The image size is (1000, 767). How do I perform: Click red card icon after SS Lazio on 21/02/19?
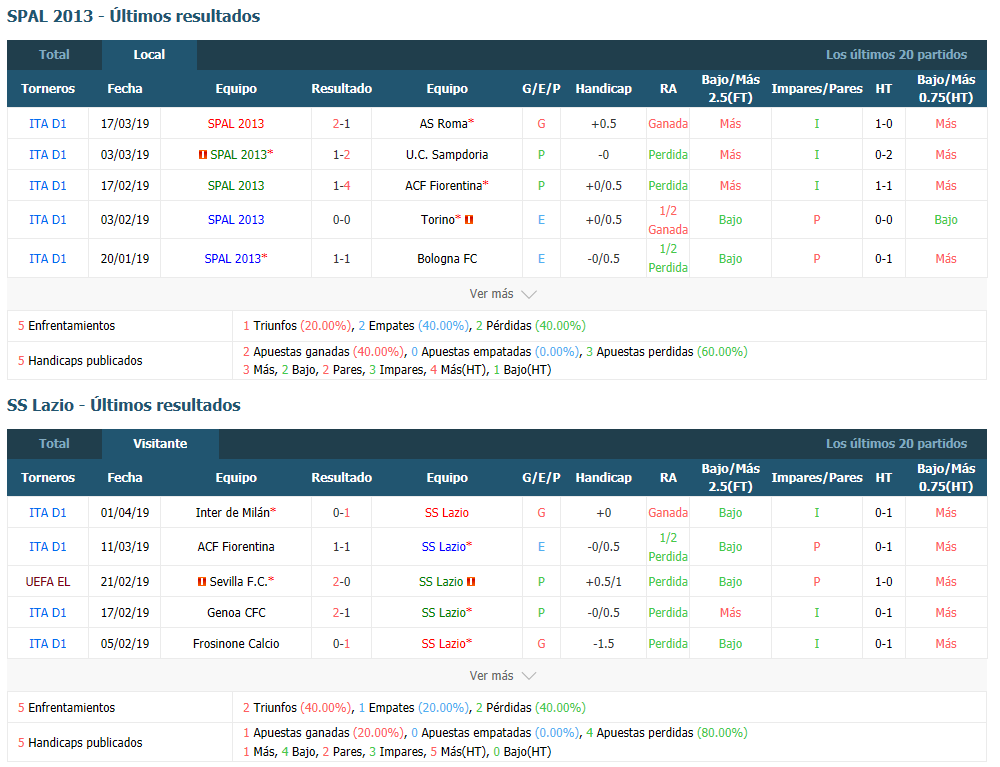pyautogui.click(x=471, y=582)
